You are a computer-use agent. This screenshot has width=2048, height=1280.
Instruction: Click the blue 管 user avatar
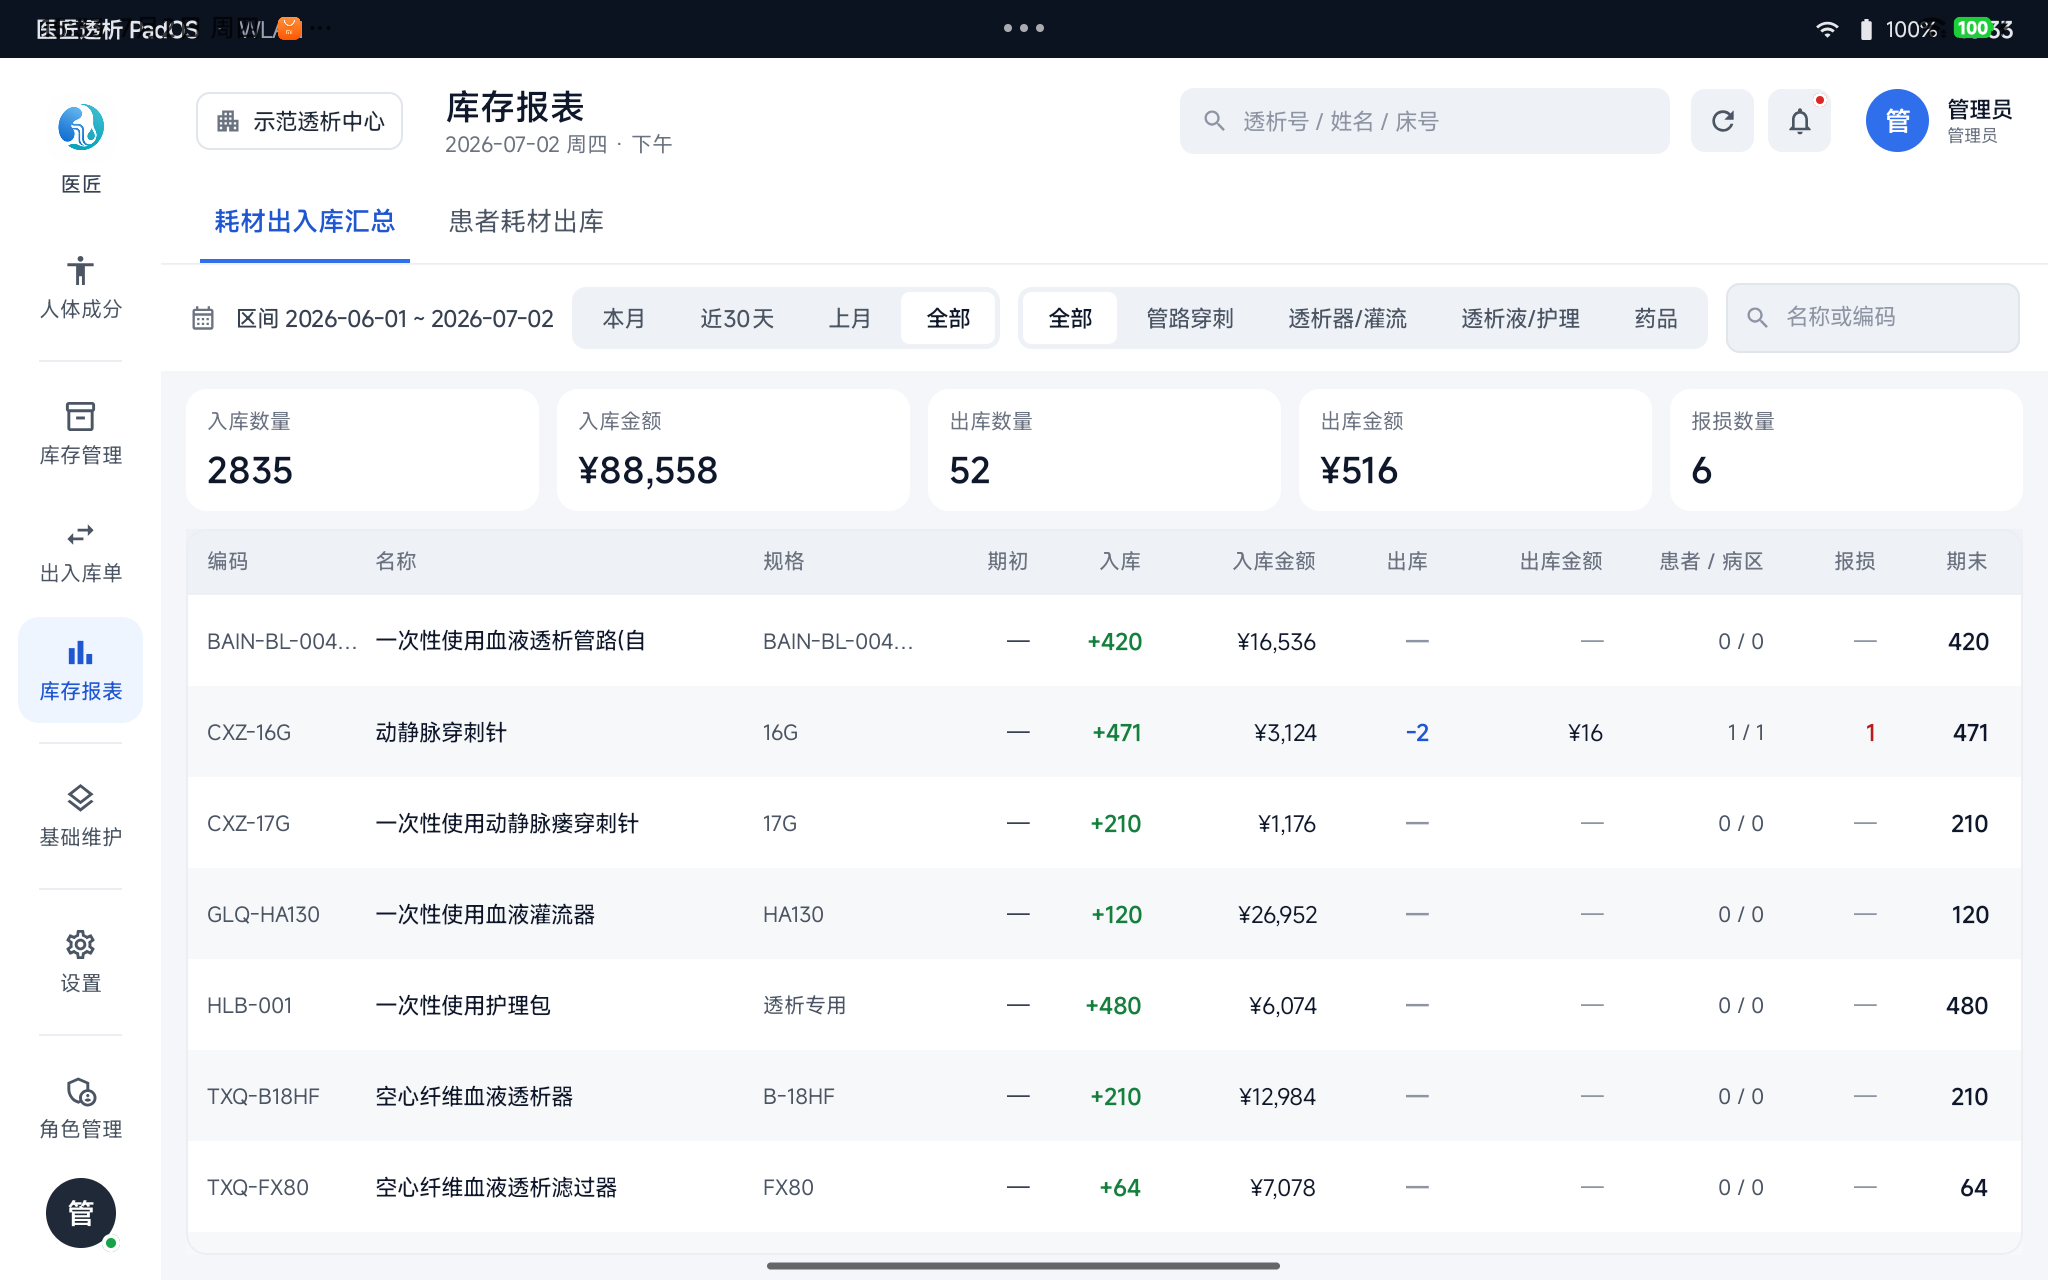click(x=1897, y=121)
